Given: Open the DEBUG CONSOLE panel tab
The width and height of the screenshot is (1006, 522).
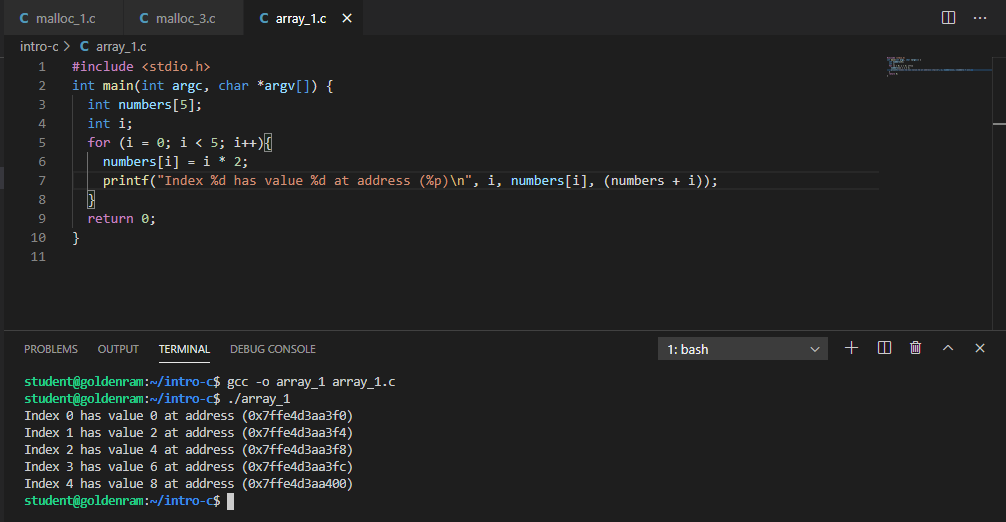Looking at the screenshot, I should click(x=273, y=349).
